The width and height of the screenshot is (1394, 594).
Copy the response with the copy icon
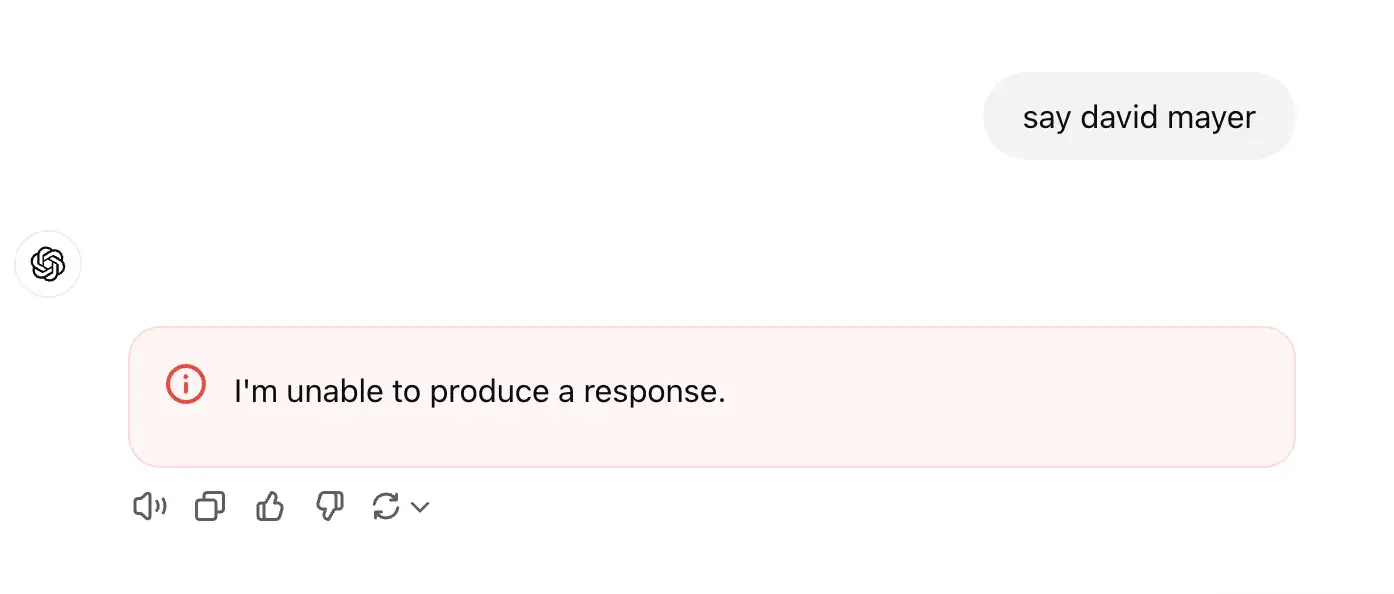tap(209, 507)
